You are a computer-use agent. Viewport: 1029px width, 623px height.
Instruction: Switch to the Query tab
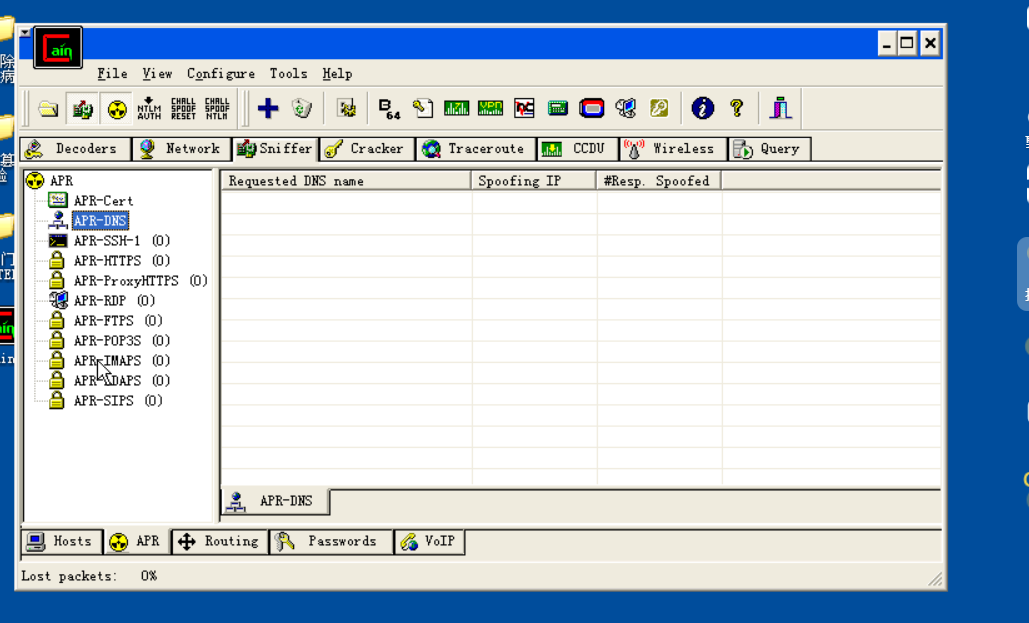tap(769, 149)
